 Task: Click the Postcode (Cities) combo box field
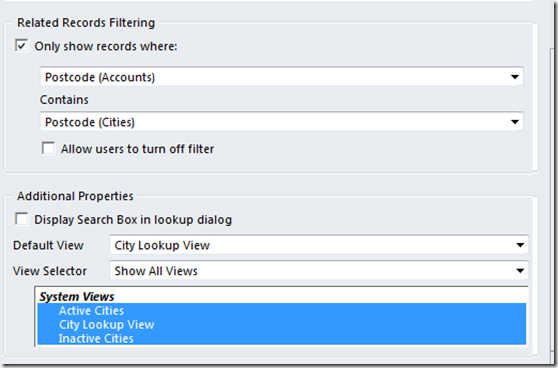[281, 122]
